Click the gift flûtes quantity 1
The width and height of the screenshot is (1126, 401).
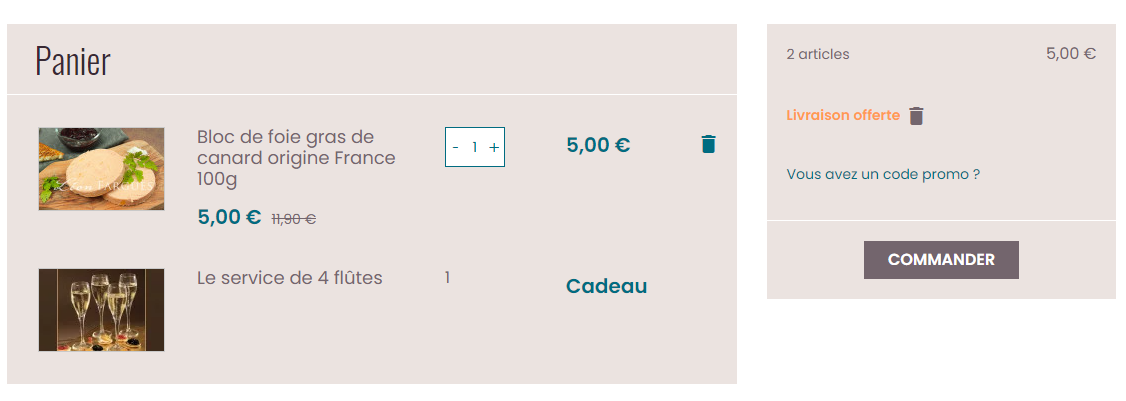pos(447,277)
